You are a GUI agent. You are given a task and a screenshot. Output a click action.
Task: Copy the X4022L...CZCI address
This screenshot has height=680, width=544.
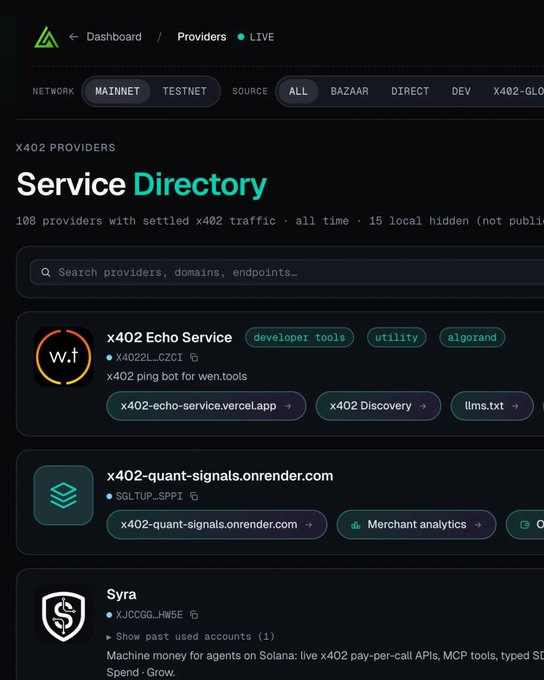click(194, 357)
